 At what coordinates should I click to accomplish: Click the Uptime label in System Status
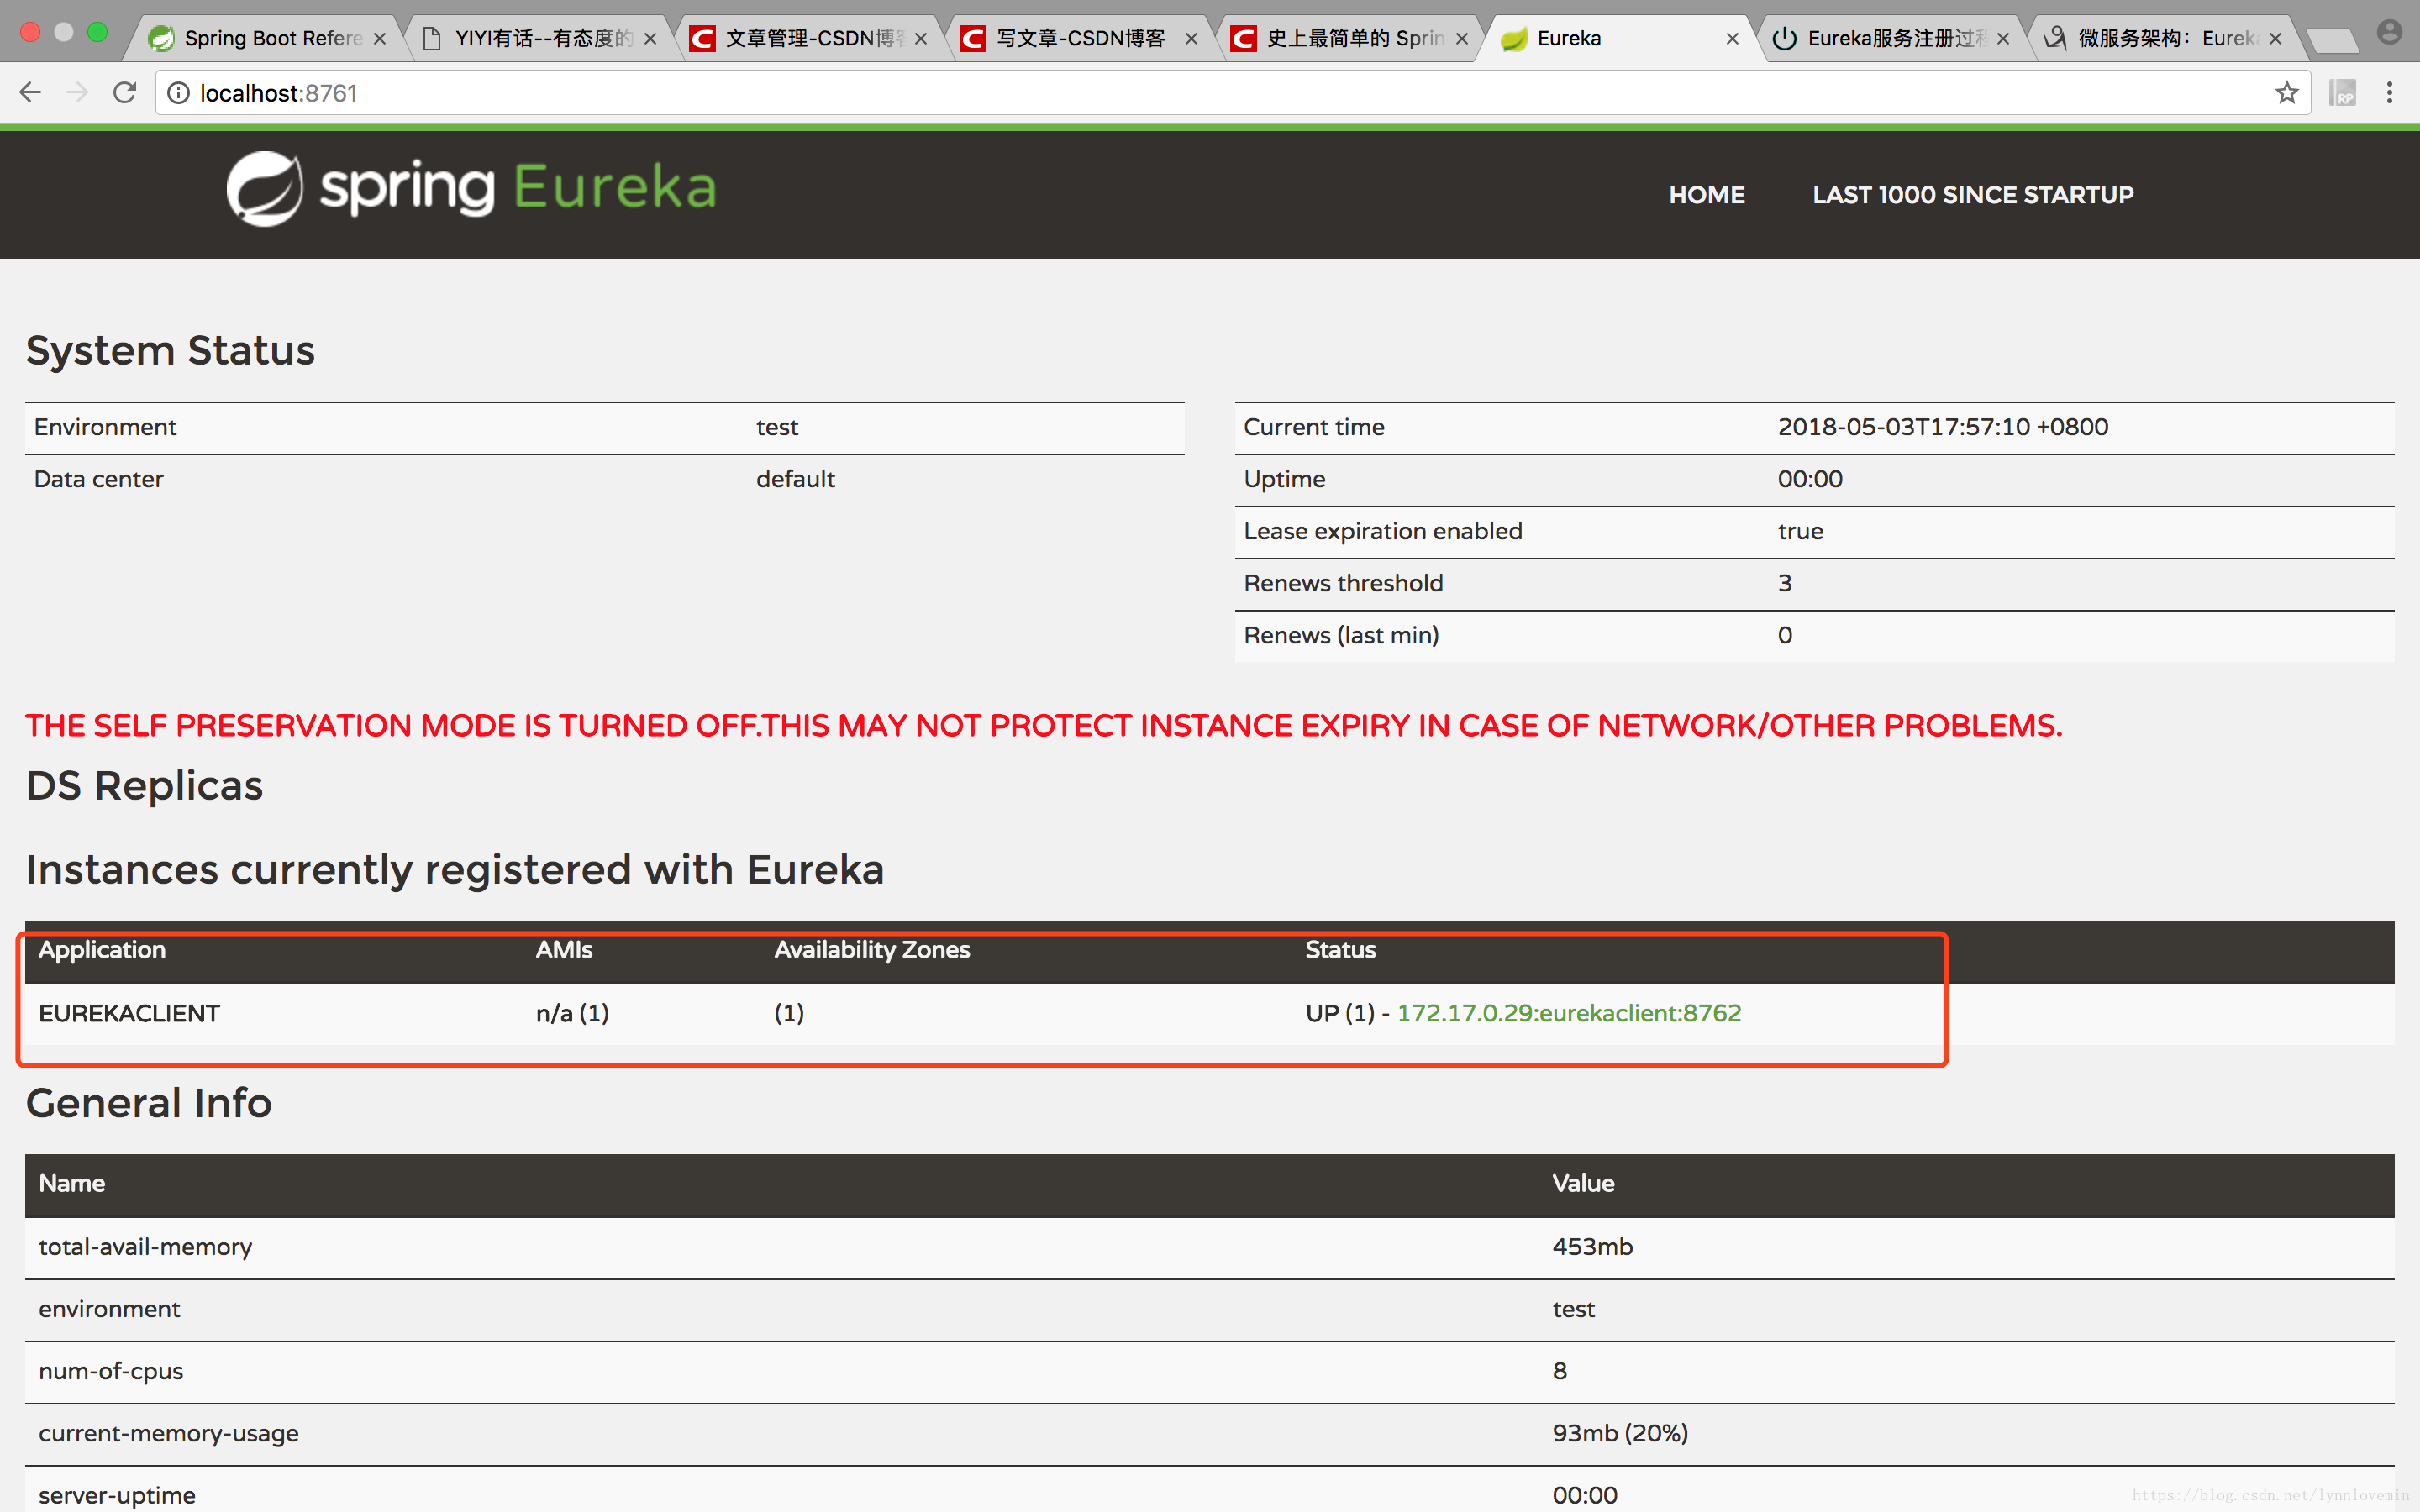click(1284, 479)
